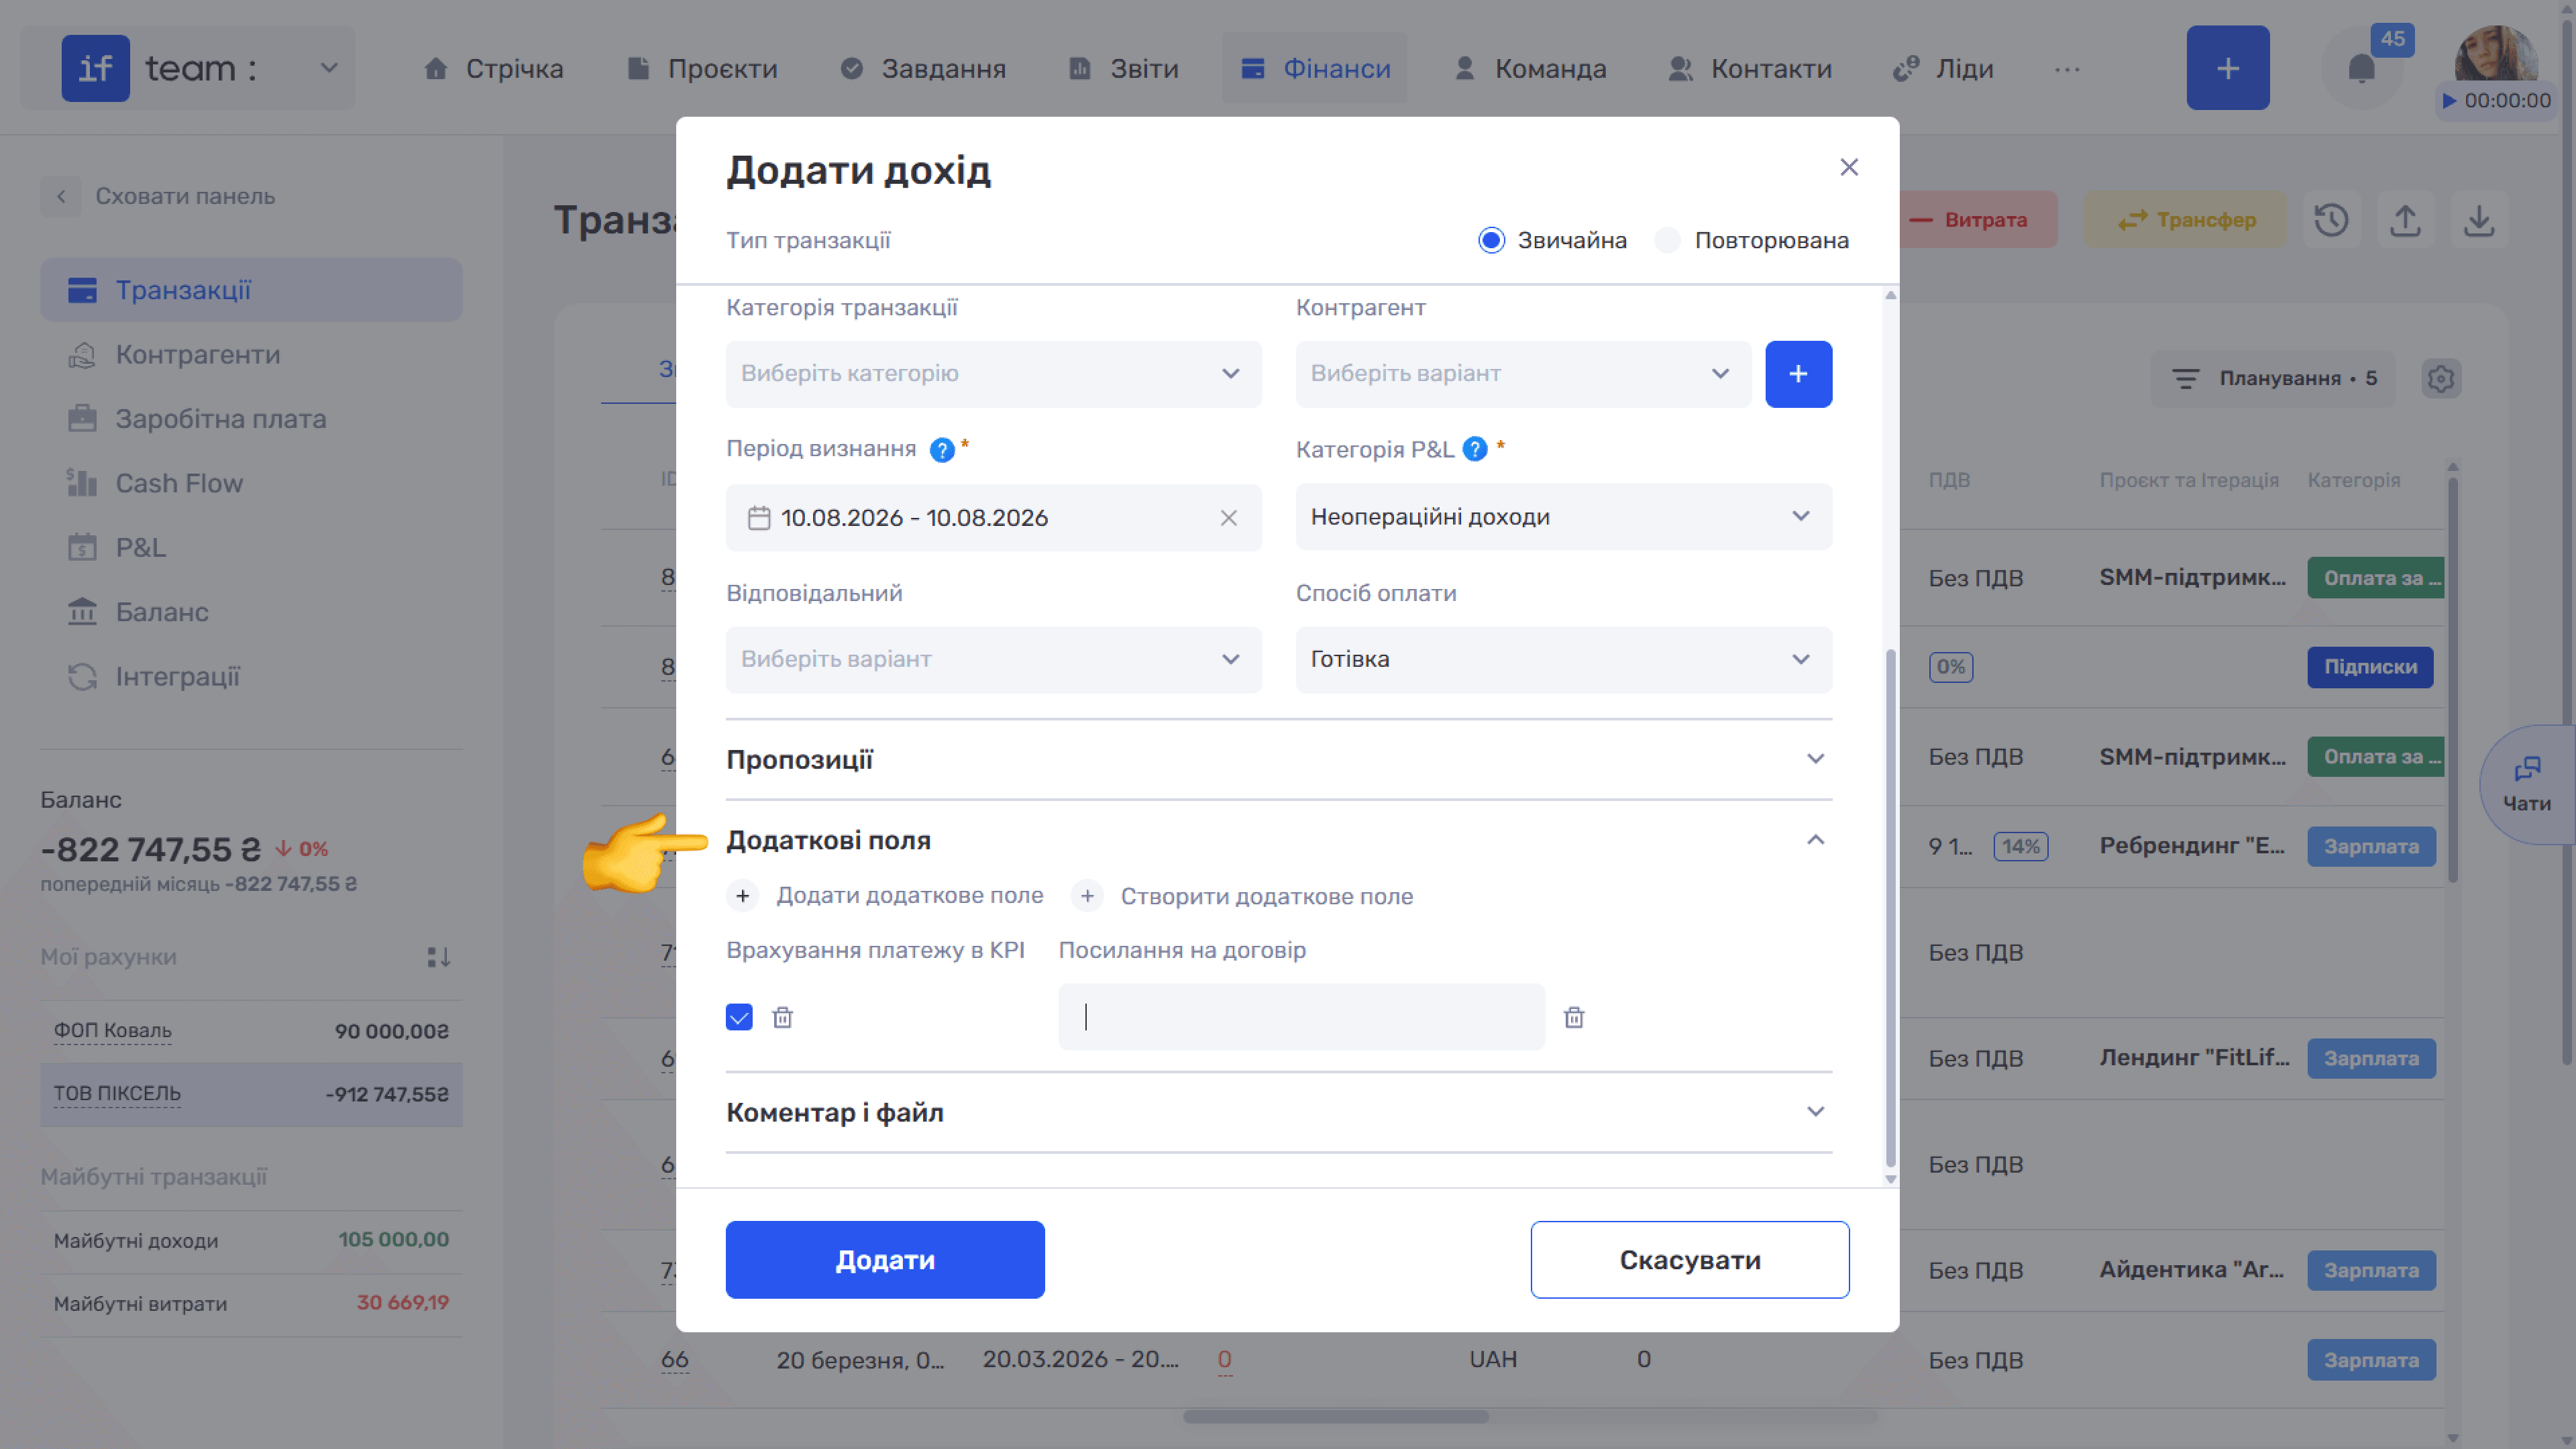2576x1449 pixels.
Task: Go to Звіти in top navigation
Action: [x=1124, y=69]
